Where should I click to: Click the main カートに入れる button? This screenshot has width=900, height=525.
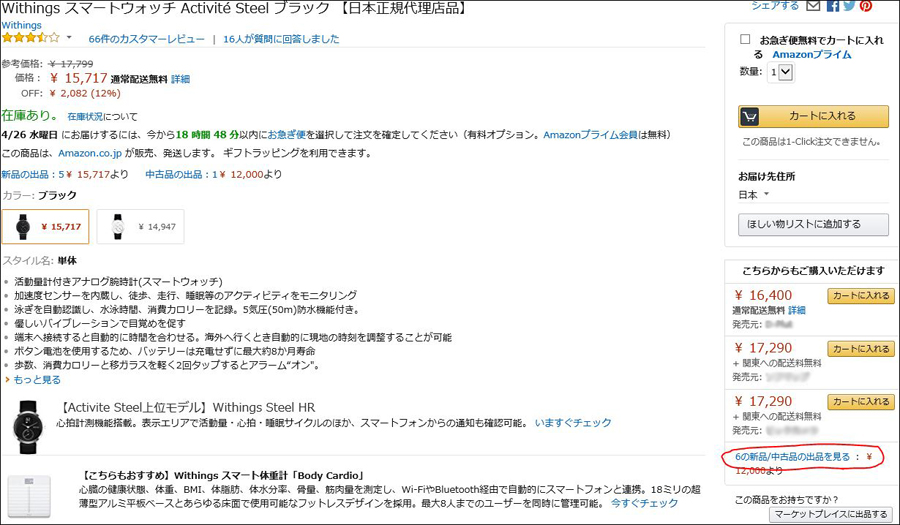tap(813, 116)
